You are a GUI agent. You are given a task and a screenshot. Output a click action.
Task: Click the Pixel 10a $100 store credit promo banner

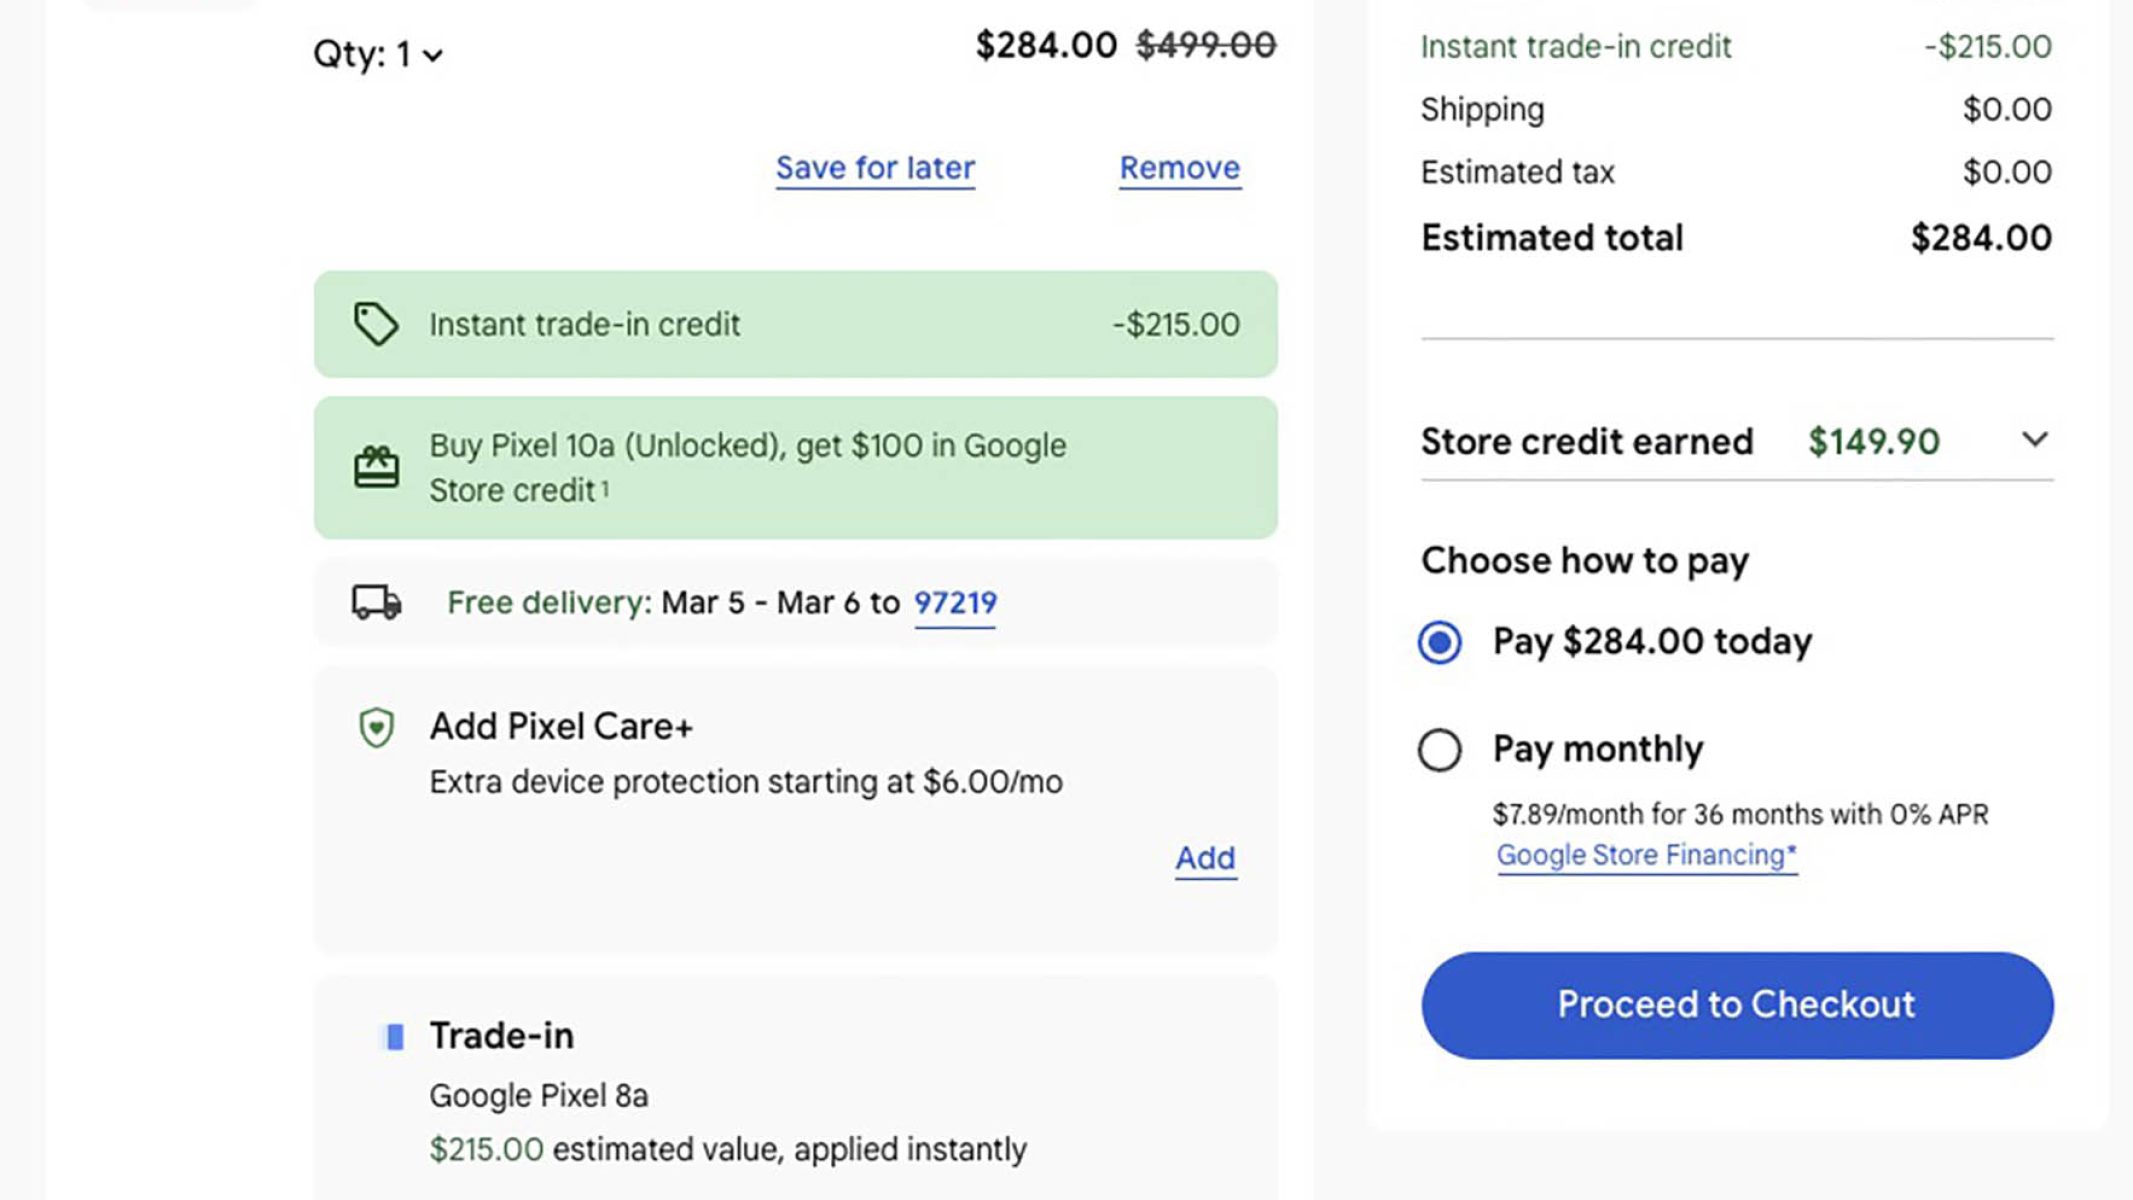tap(795, 467)
